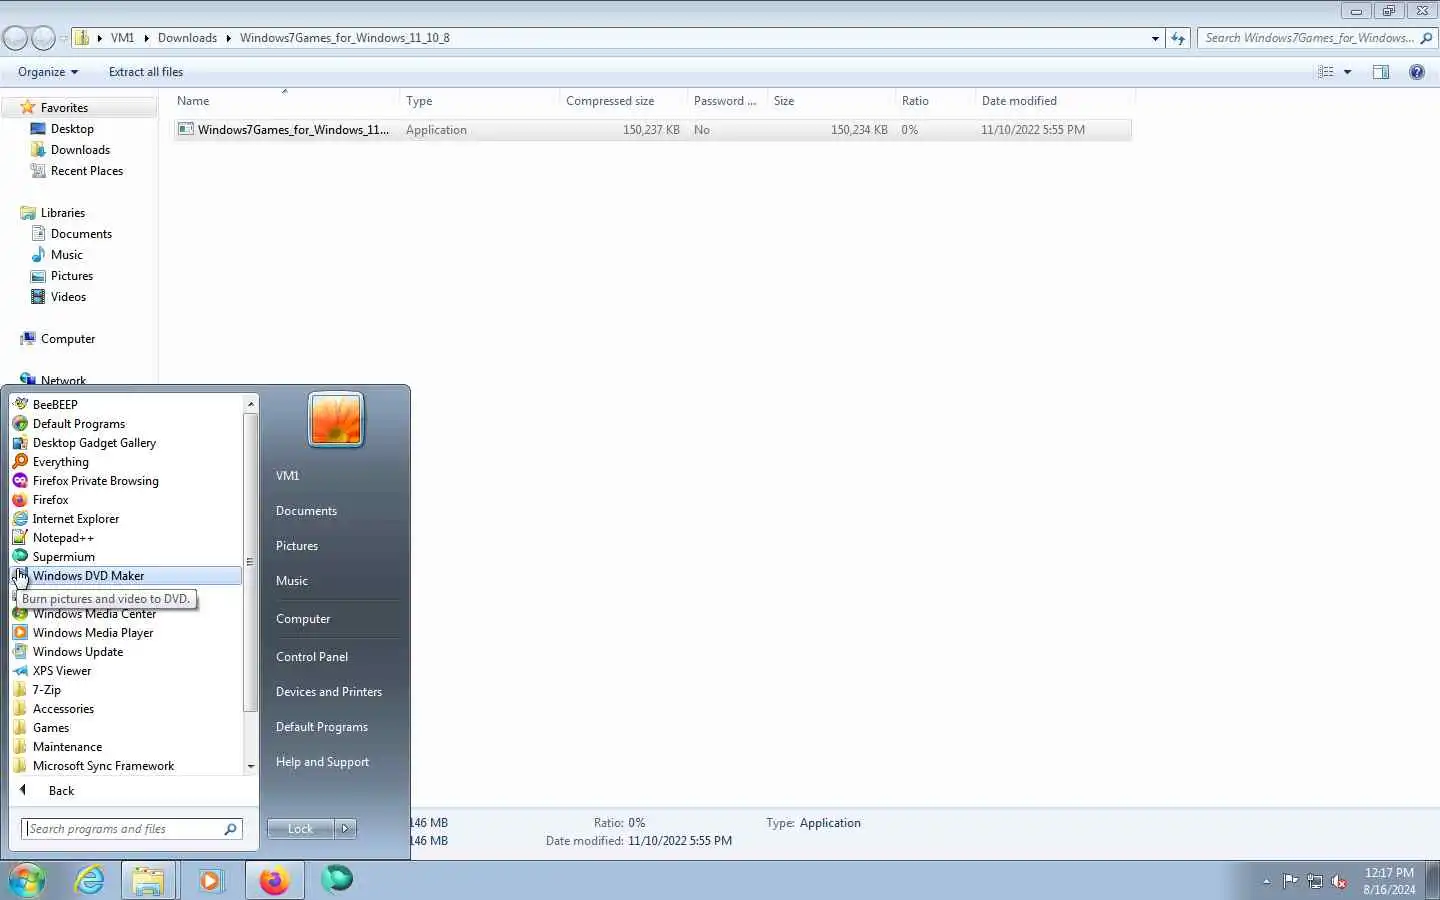Click the Explorer Back navigation button

point(15,38)
